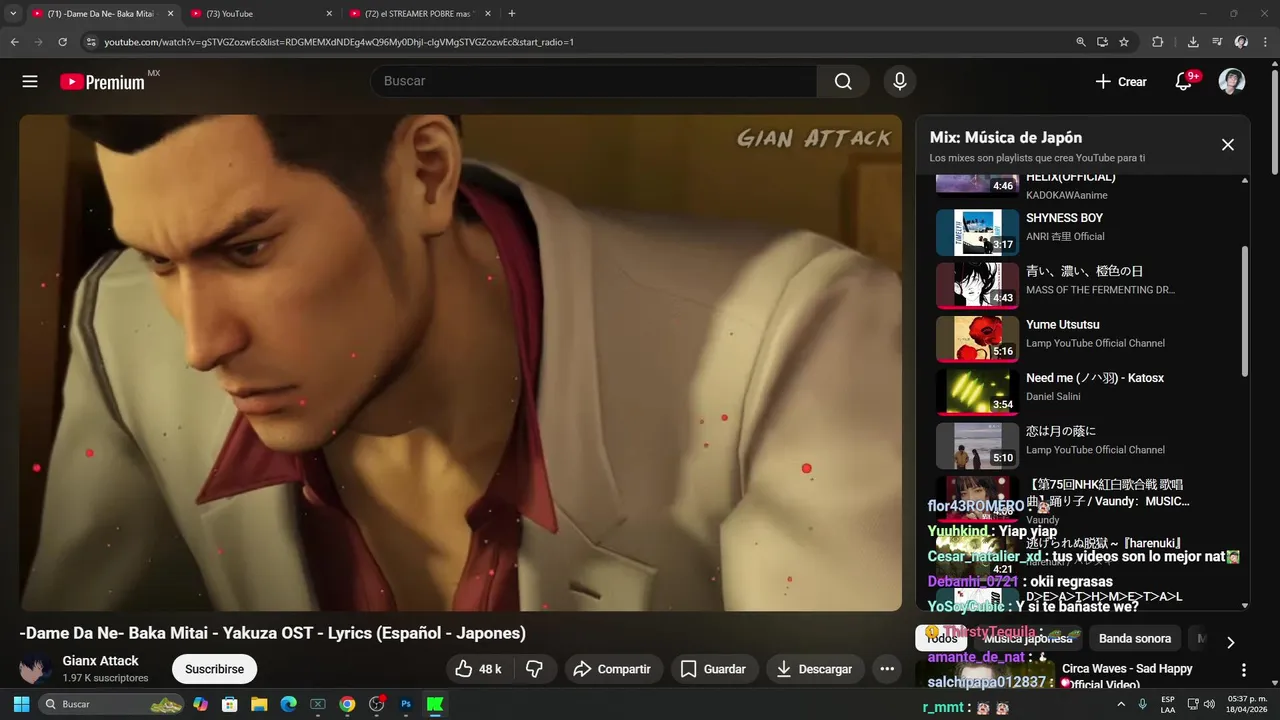
Task: View site information icon in address bar
Action: tap(91, 42)
